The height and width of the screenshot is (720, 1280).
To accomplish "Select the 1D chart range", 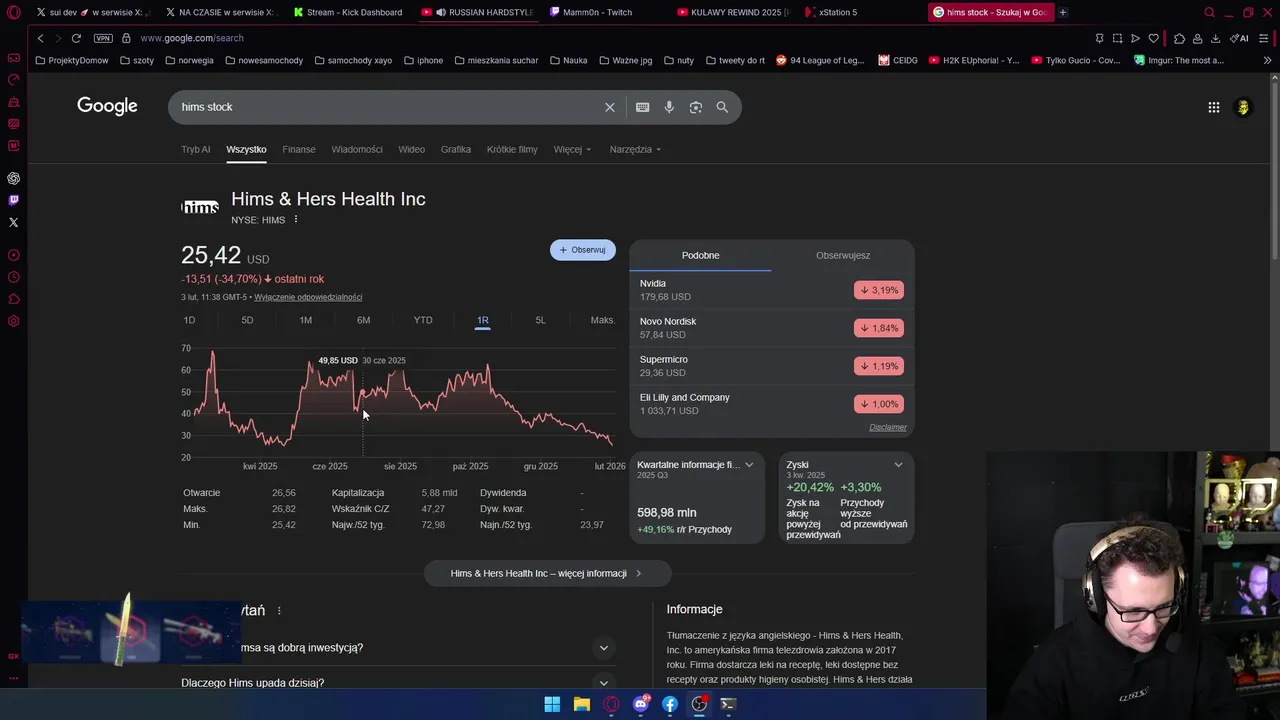I will coord(189,320).
